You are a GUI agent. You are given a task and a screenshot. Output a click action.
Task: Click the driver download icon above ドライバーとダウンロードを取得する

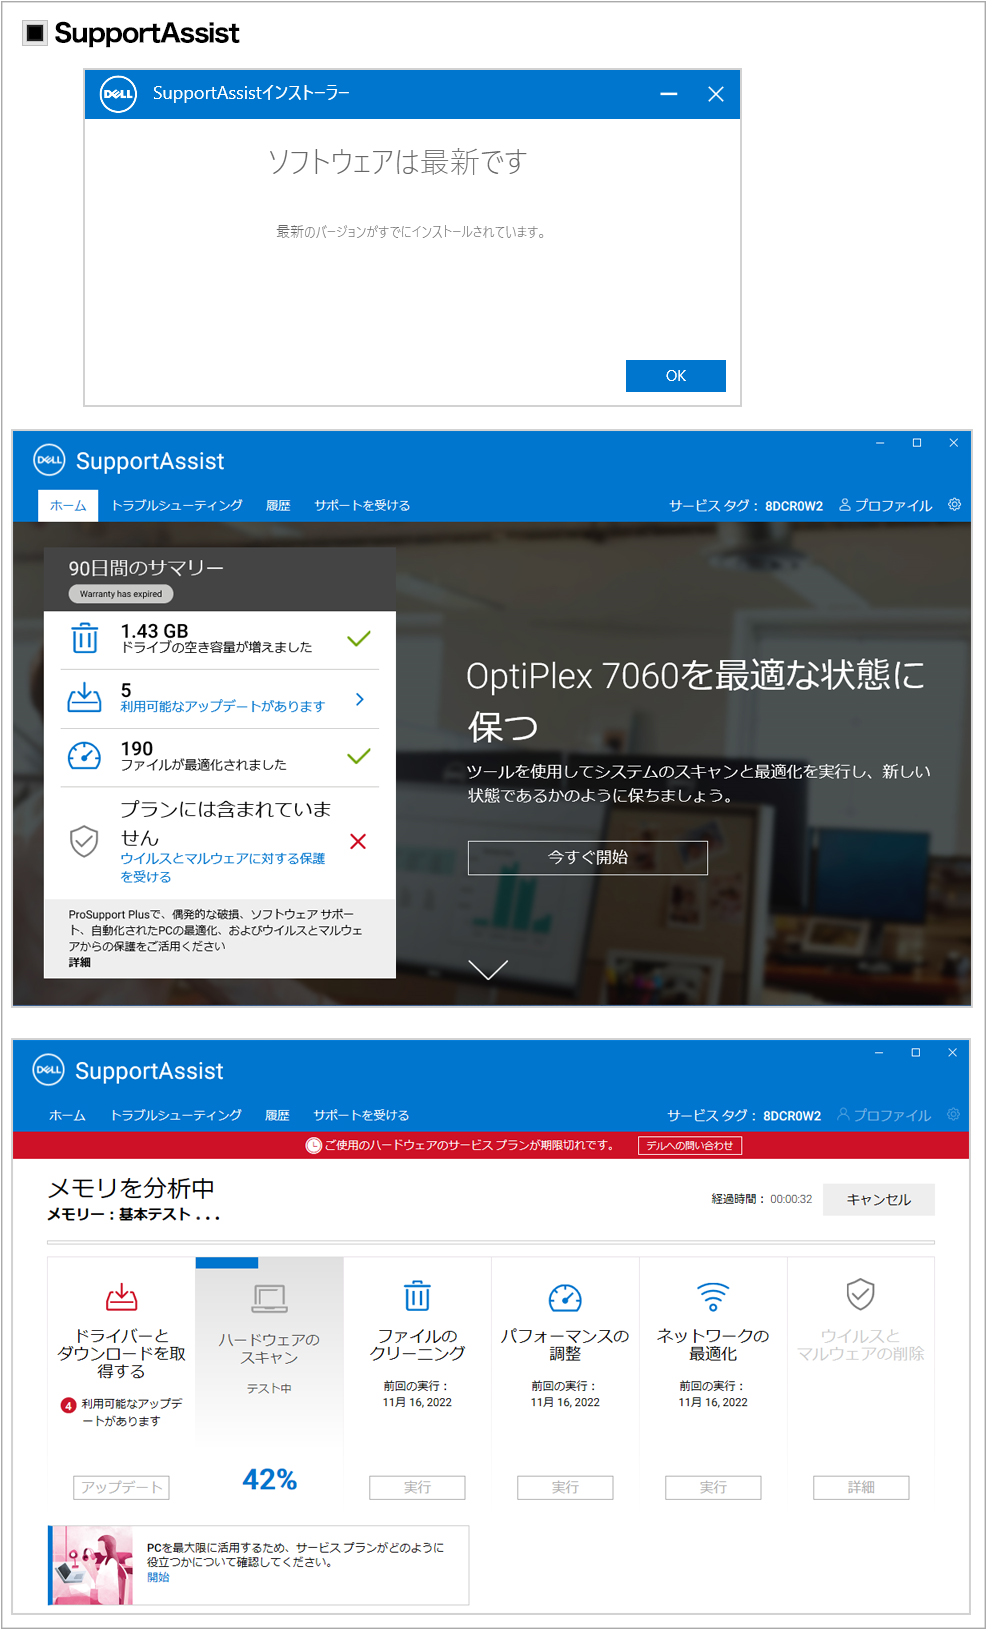[121, 1297]
